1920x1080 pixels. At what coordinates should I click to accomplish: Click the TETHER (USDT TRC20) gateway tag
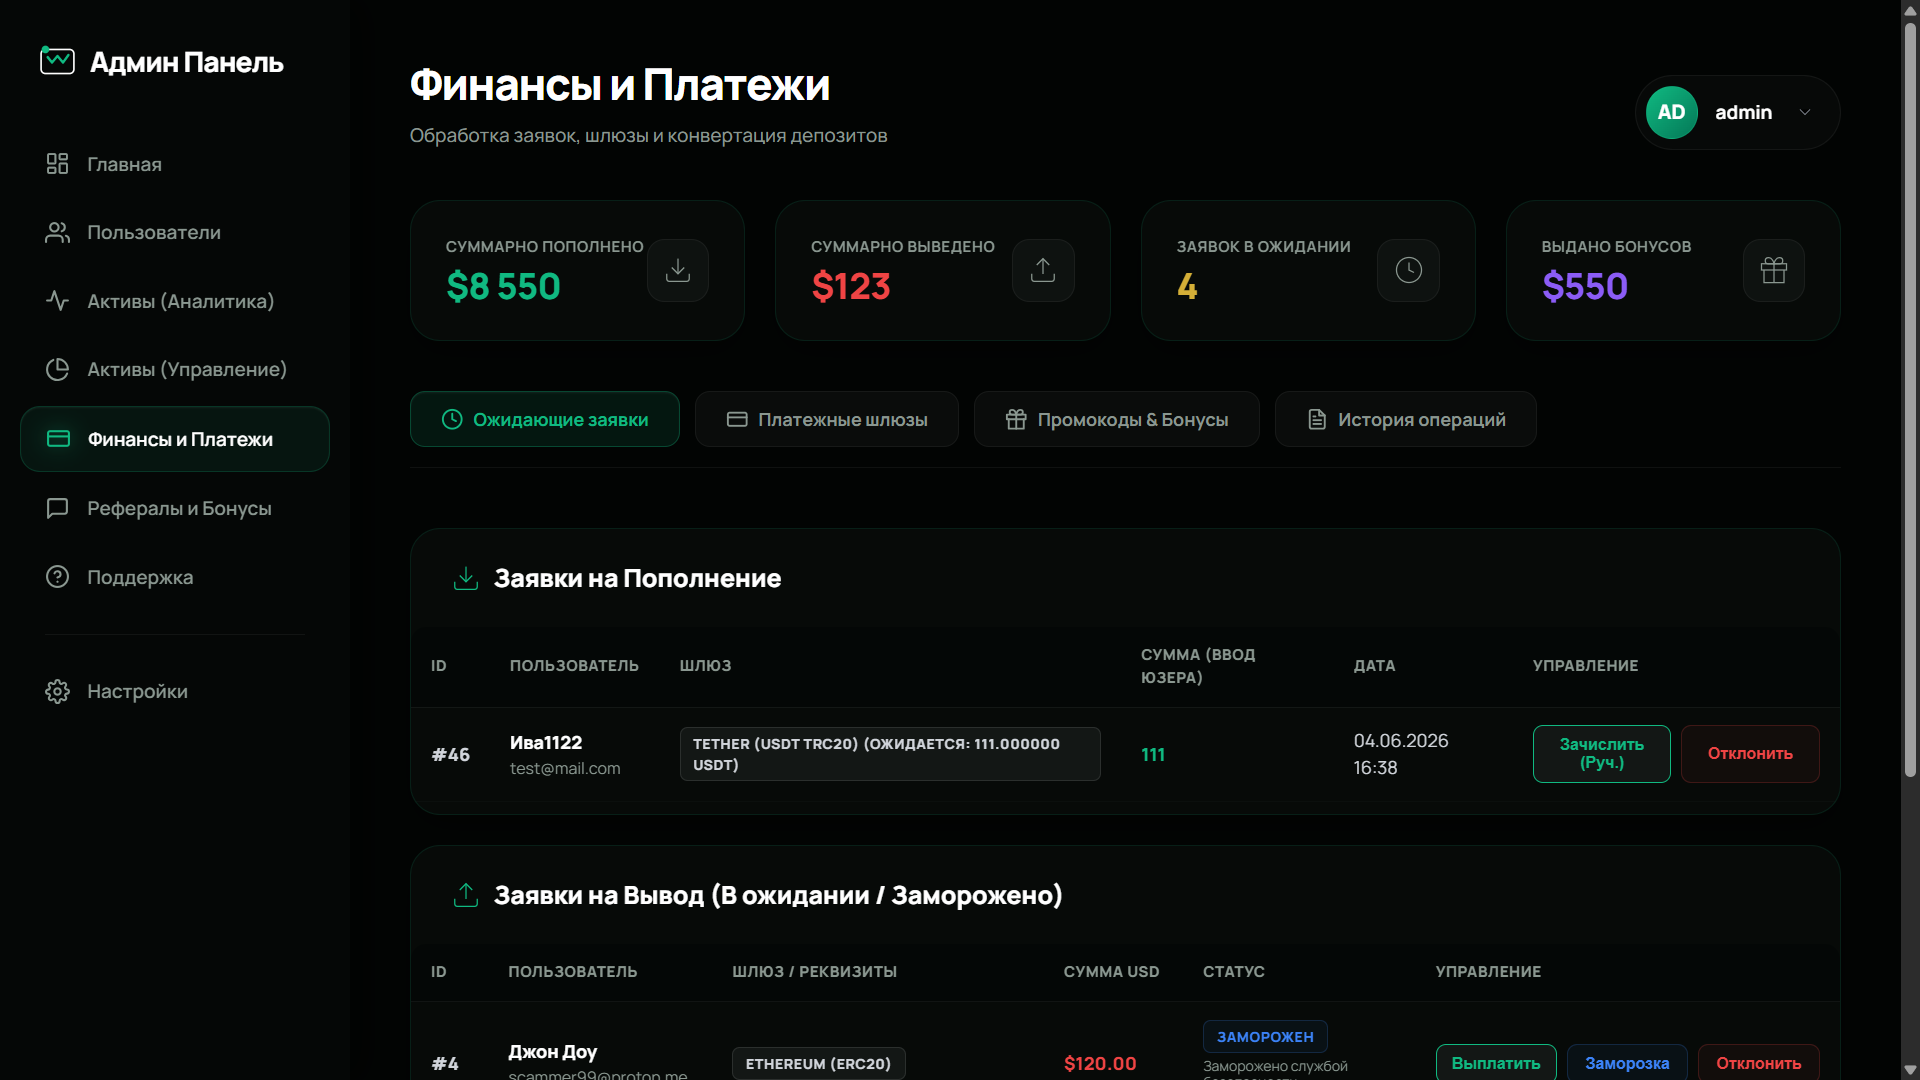890,754
